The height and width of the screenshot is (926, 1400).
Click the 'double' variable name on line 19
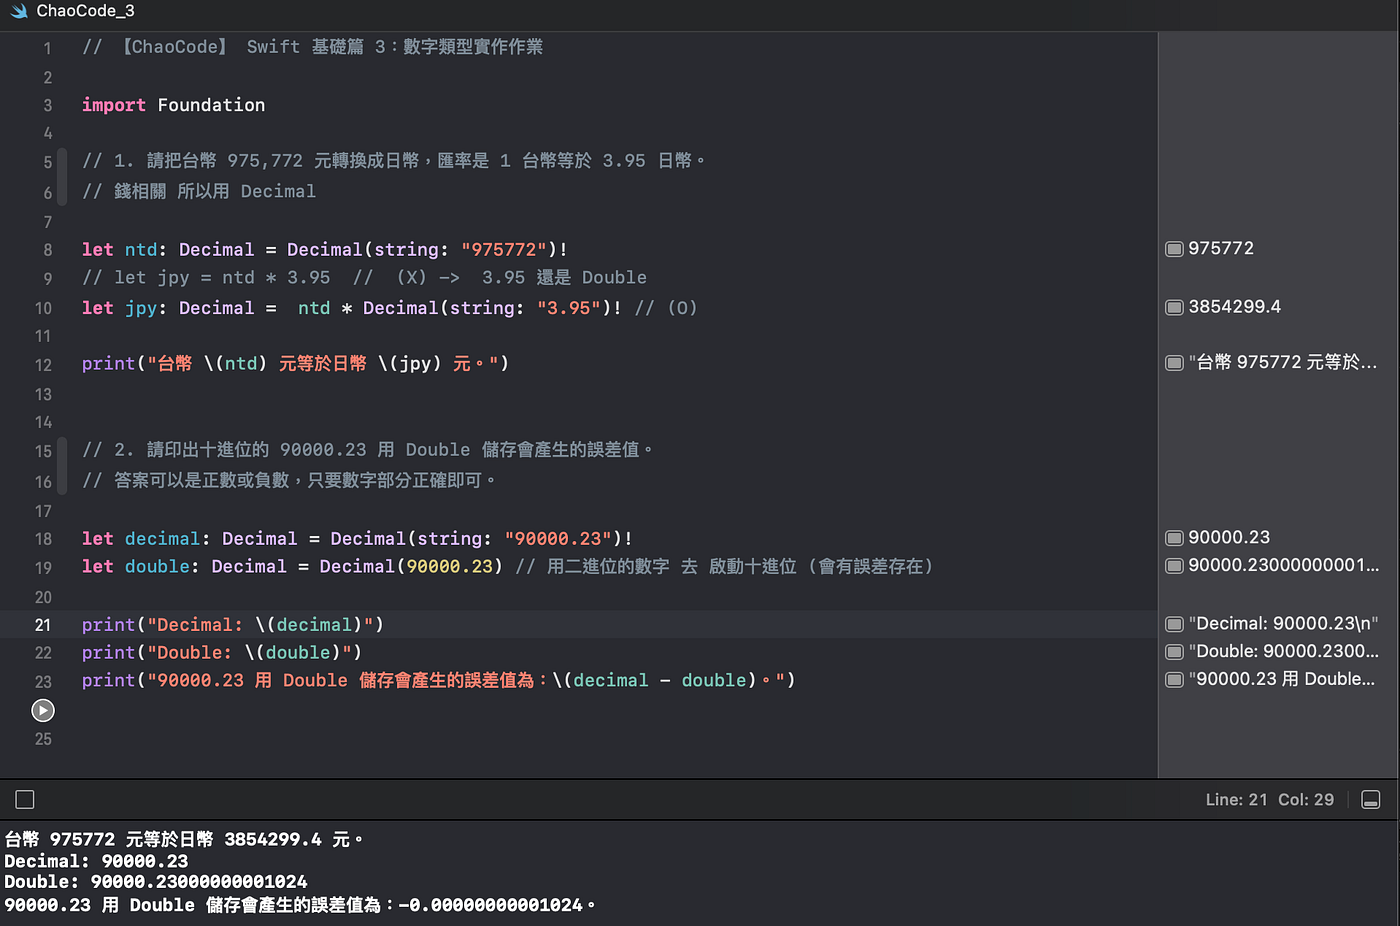tap(157, 566)
